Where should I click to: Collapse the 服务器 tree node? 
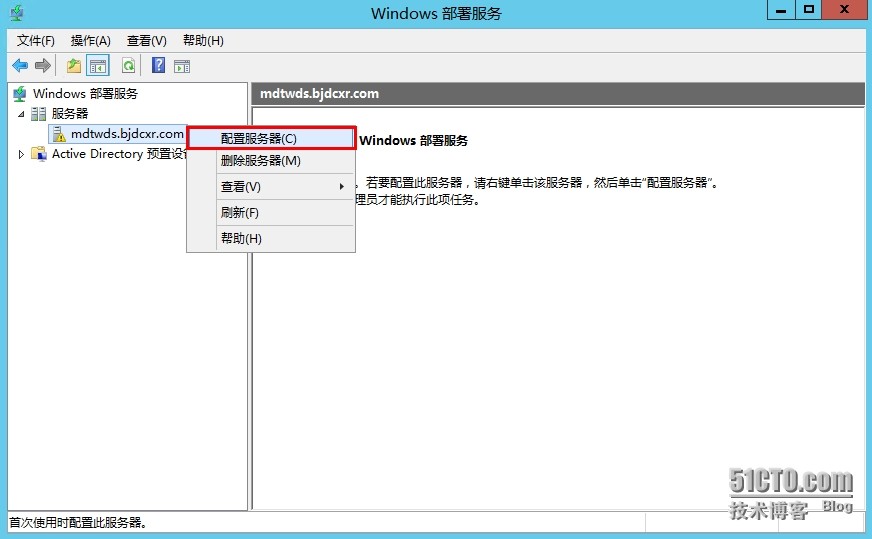[x=21, y=114]
